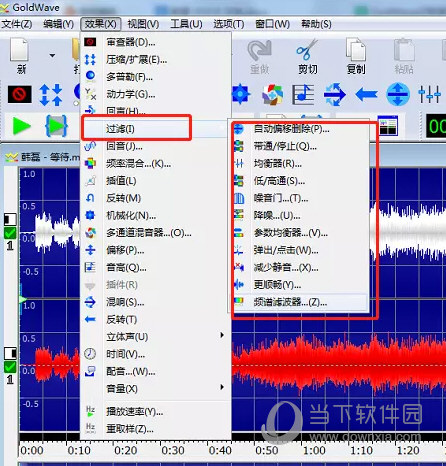The height and width of the screenshot is (466, 446).
Task: Click the reverb circular arrows icon in toolbar
Action: [x=334, y=94]
